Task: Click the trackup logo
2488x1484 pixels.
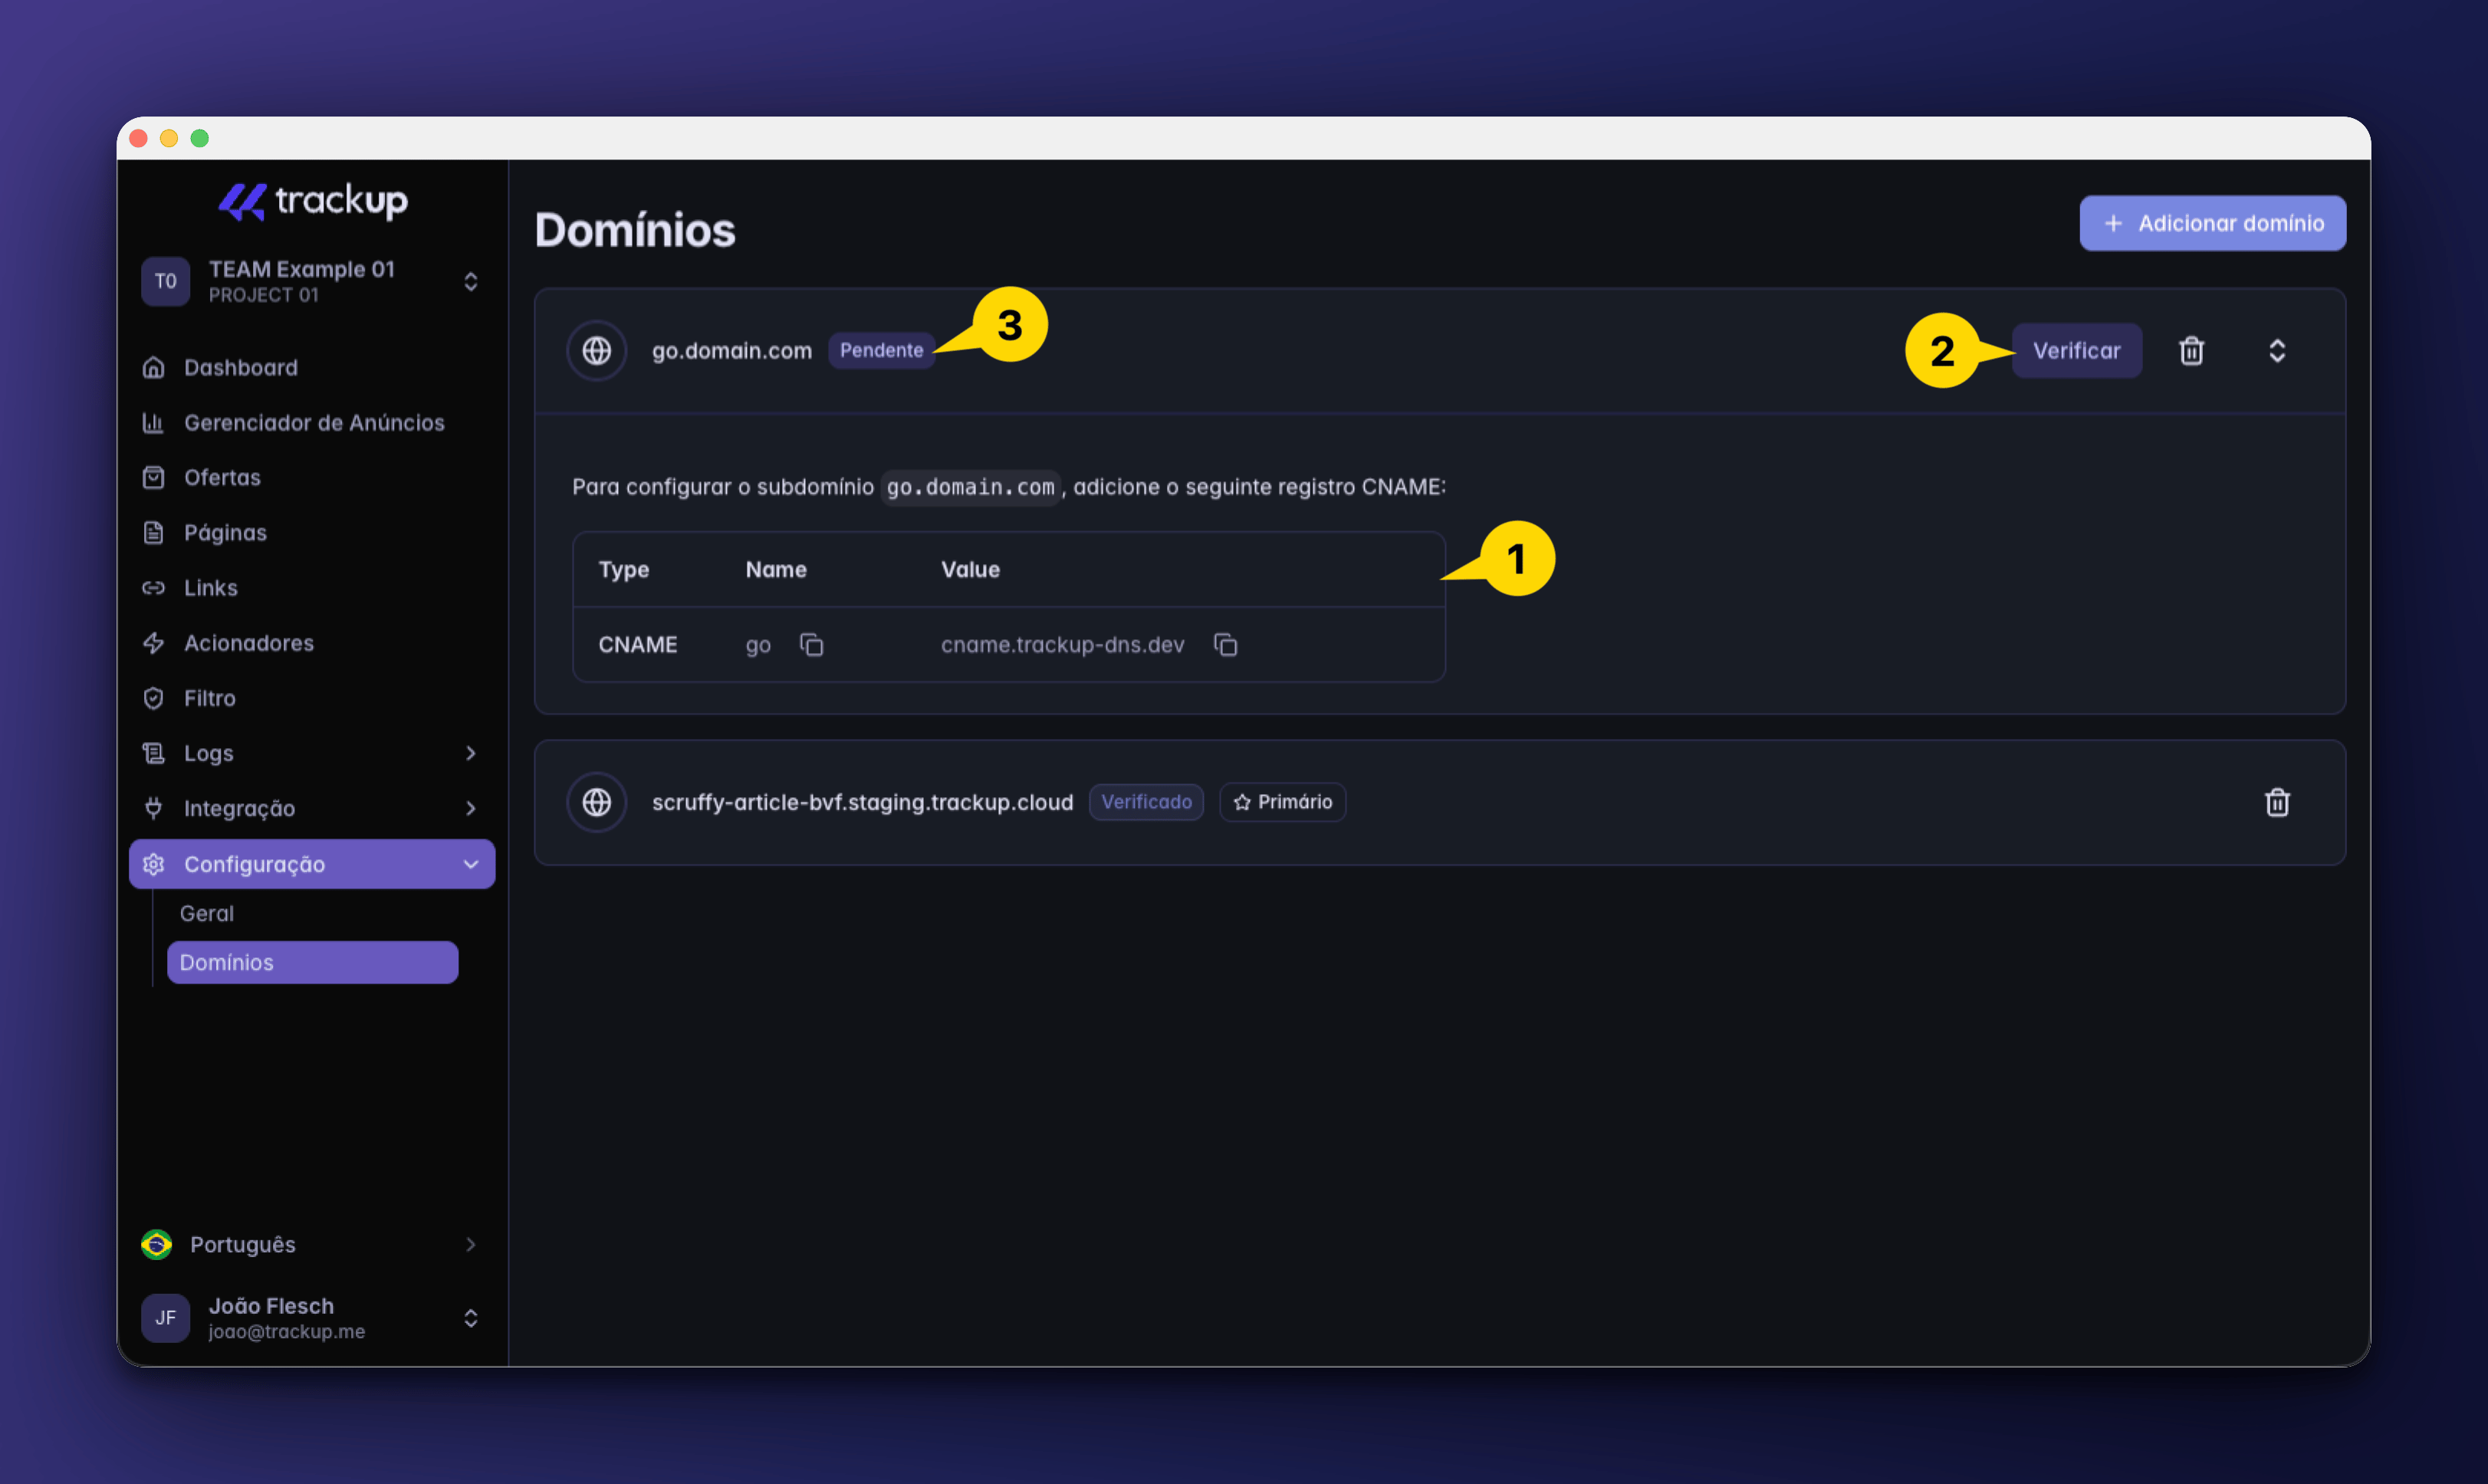Action: click(312, 201)
